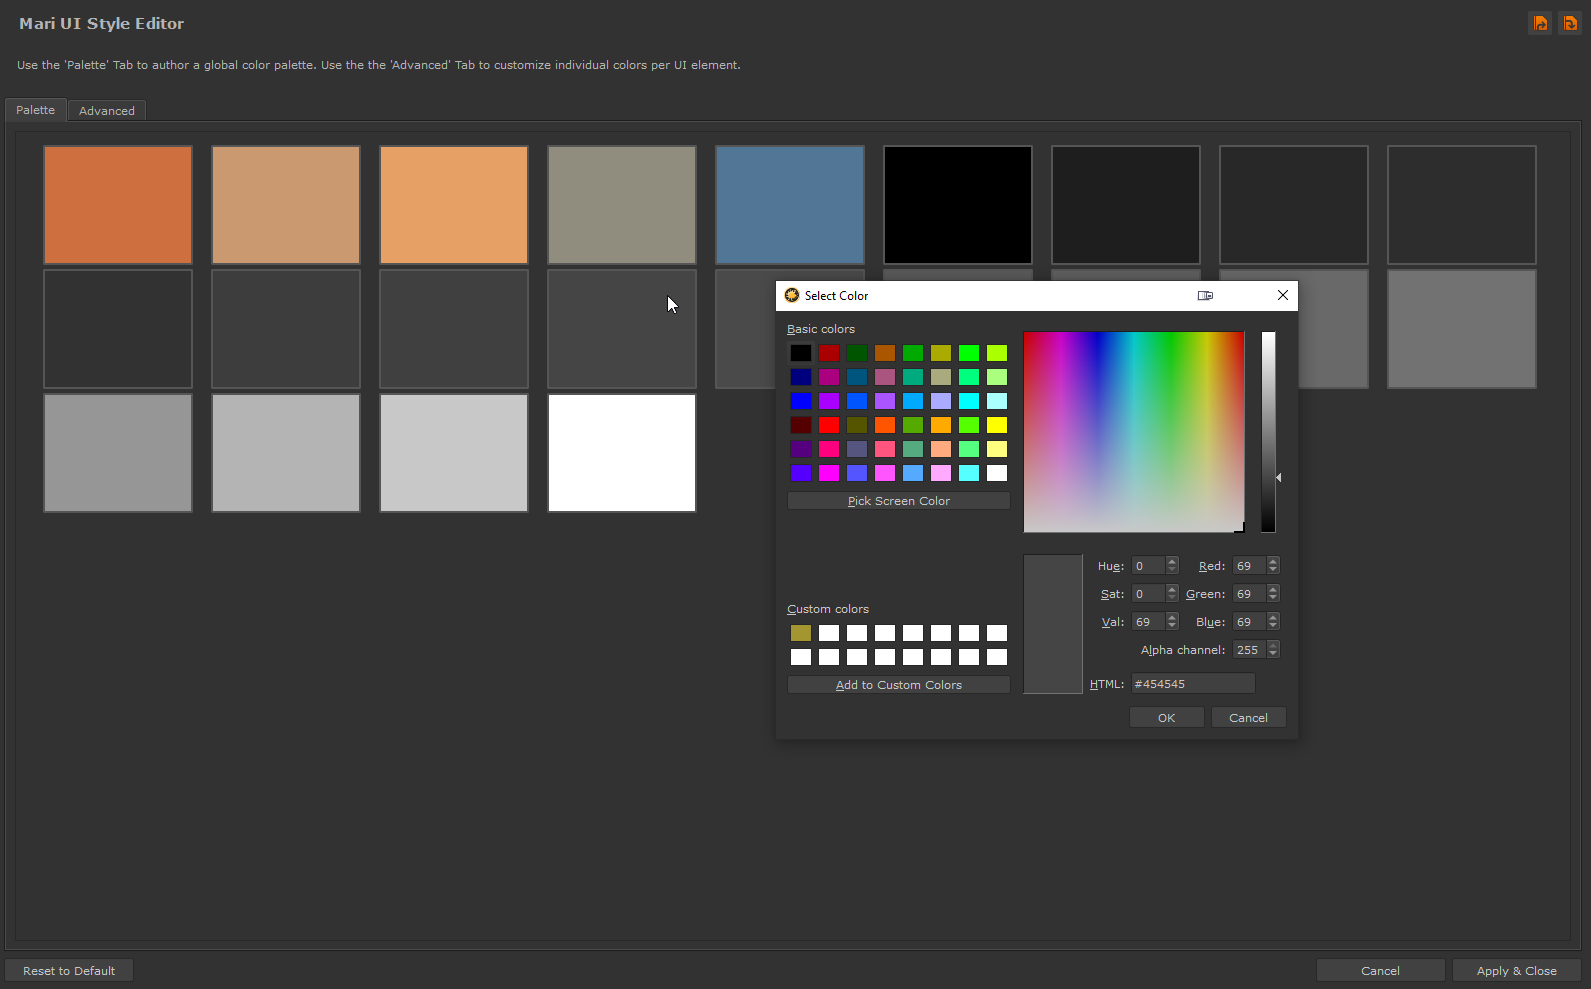
Task: Select the Palette tab
Action: 36,110
